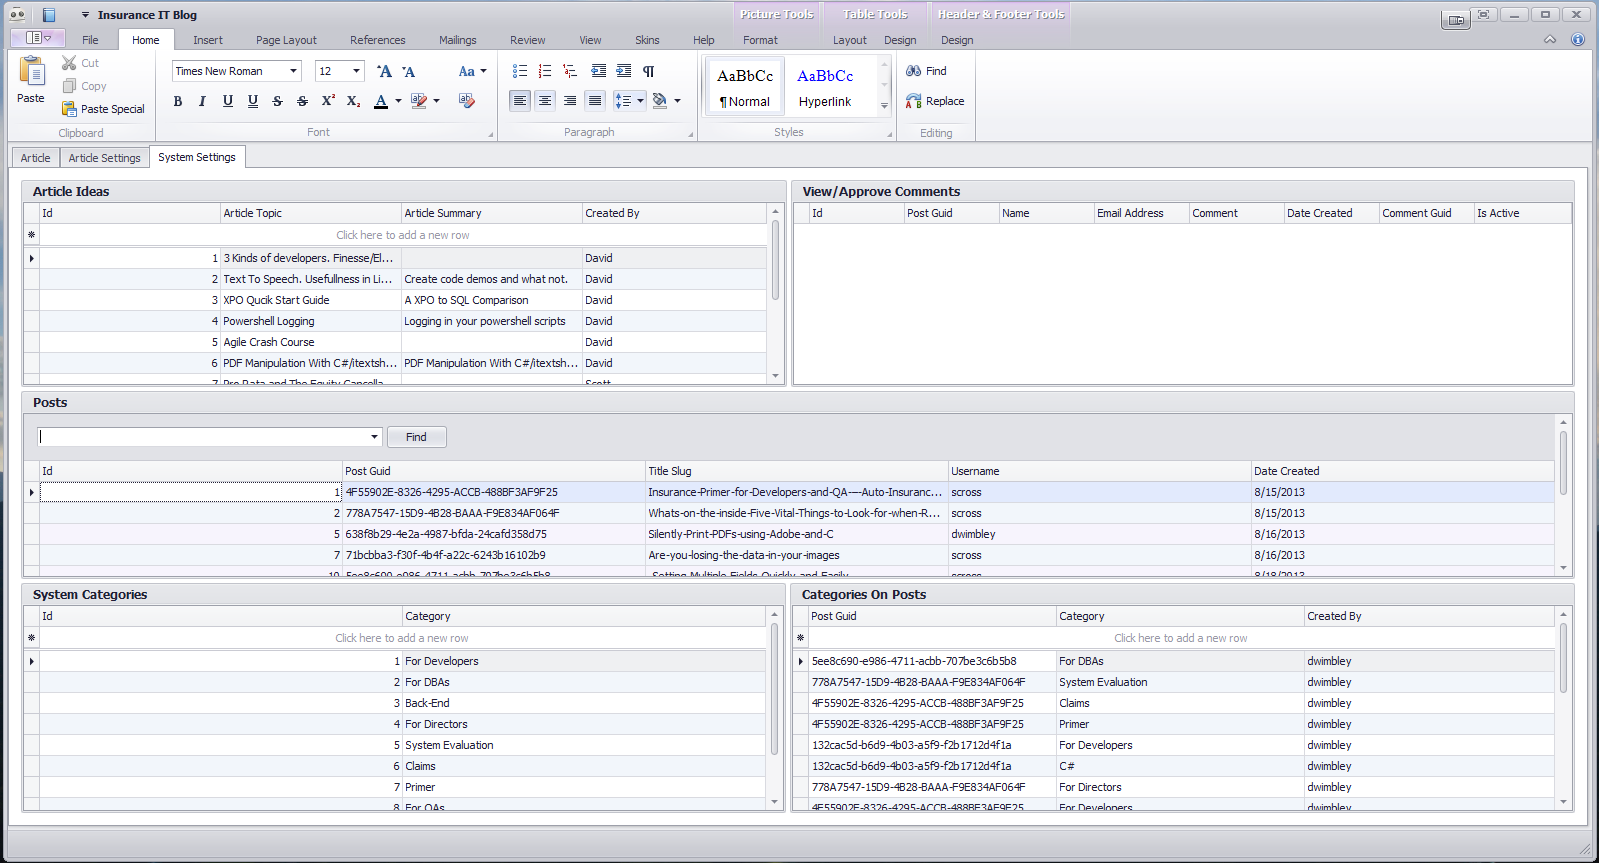Click the Grow Font icon
Image resolution: width=1599 pixels, height=863 pixels.
(384, 71)
